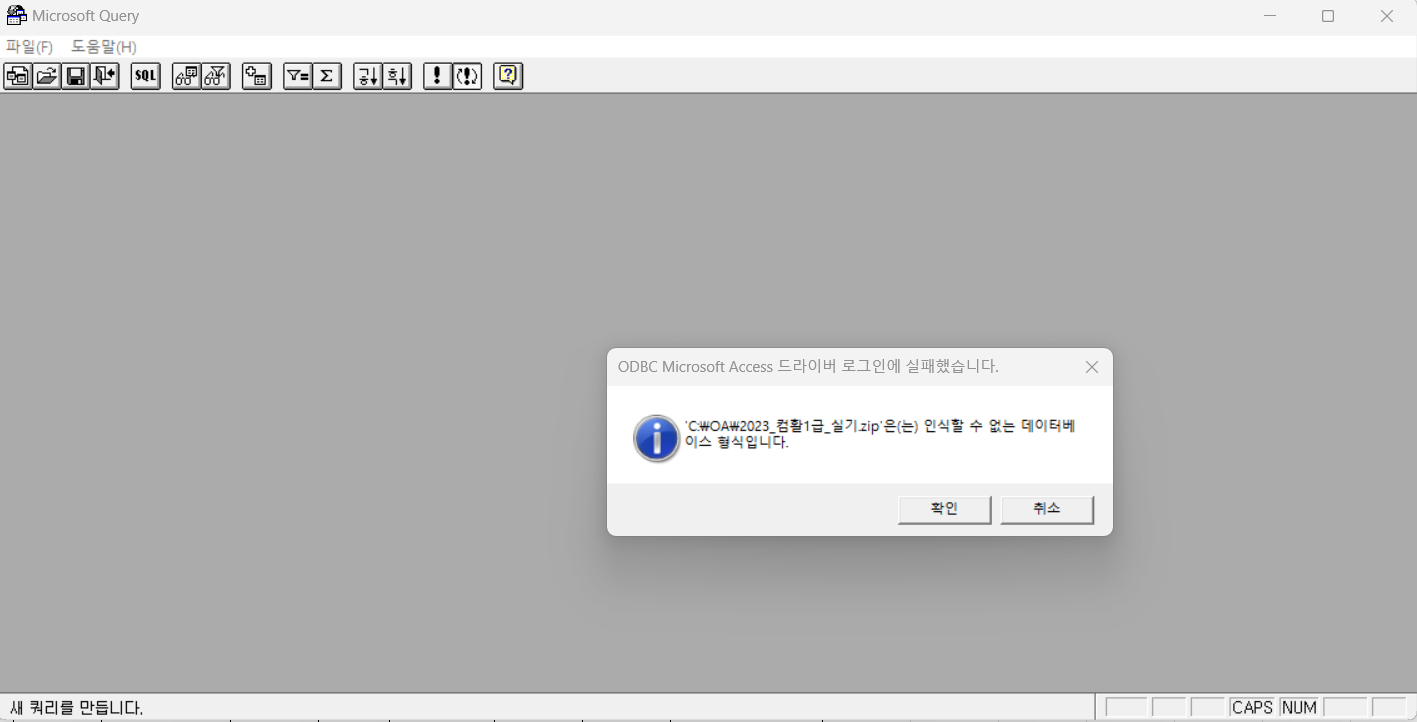1417x722 pixels.
Task: Open a saved query with folder icon
Action: point(47,76)
